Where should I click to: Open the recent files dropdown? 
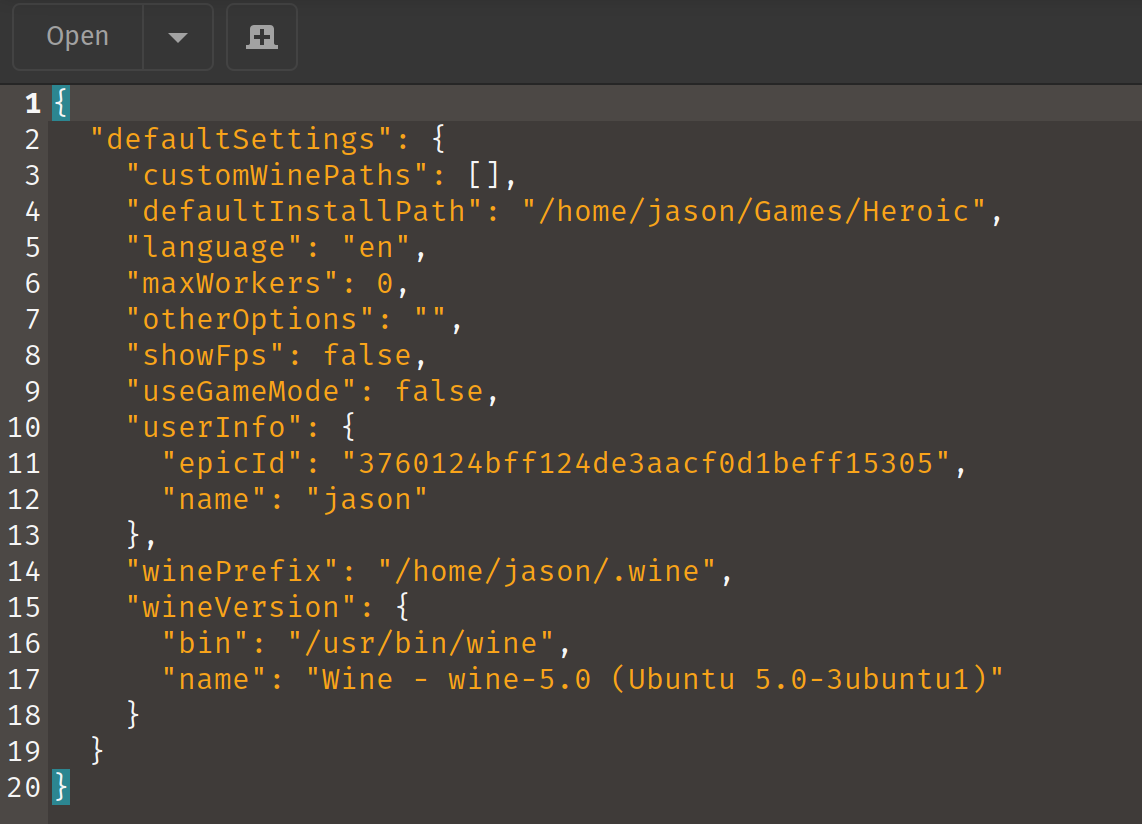[x=178, y=36]
